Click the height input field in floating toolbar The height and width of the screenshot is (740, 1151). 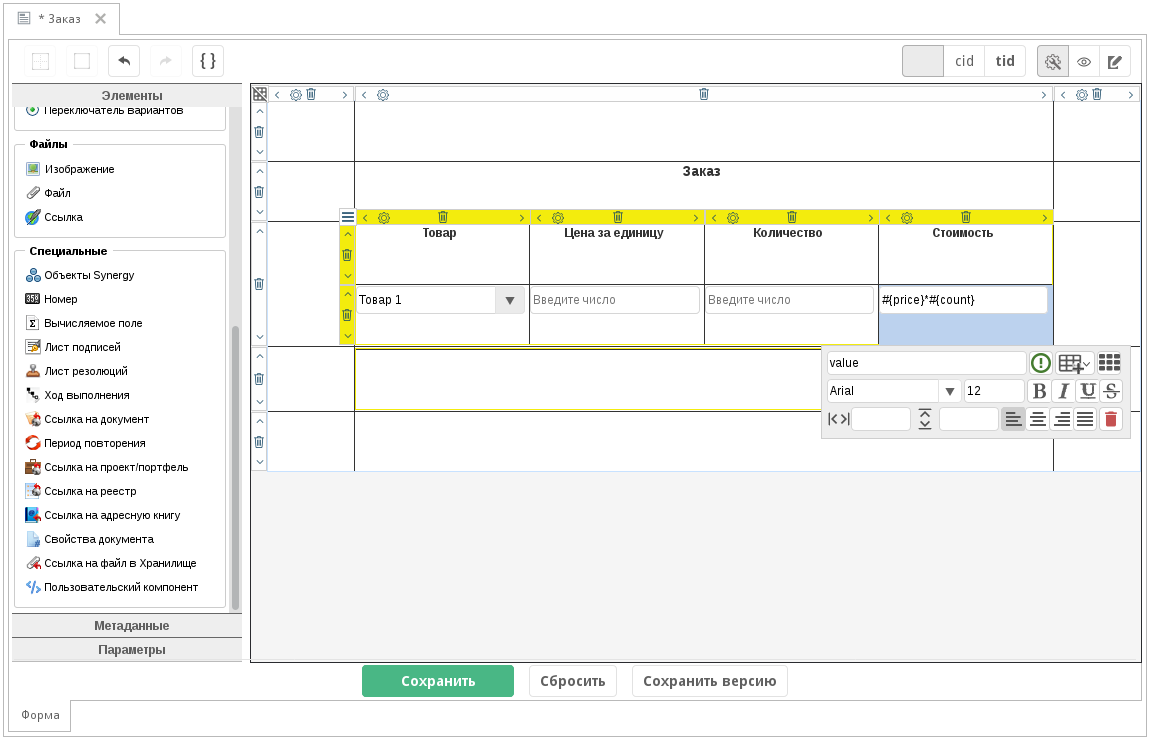968,419
